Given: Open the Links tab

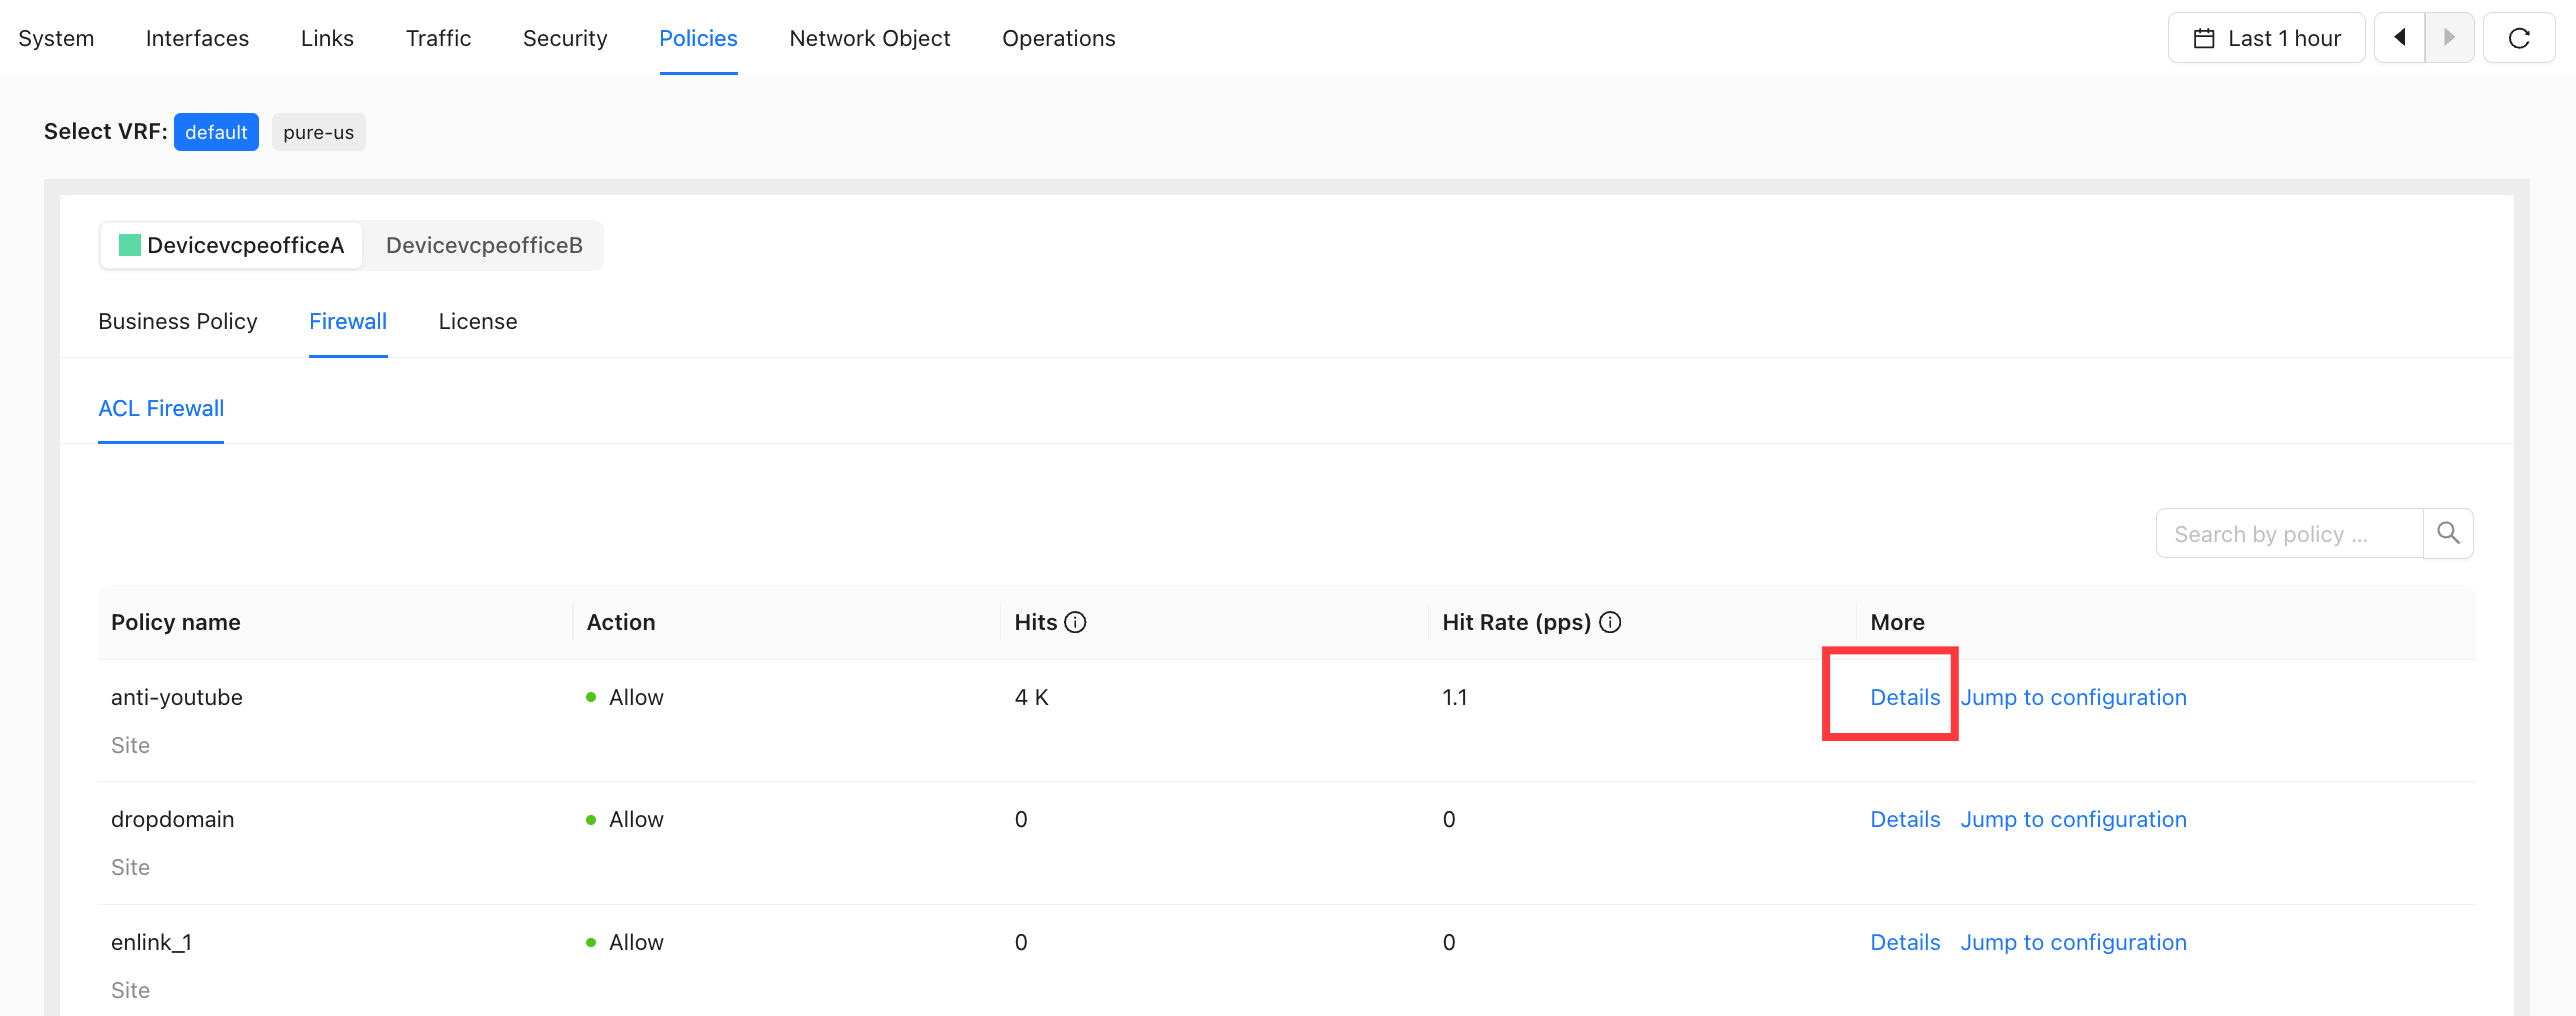Looking at the screenshot, I should pyautogui.click(x=327, y=38).
